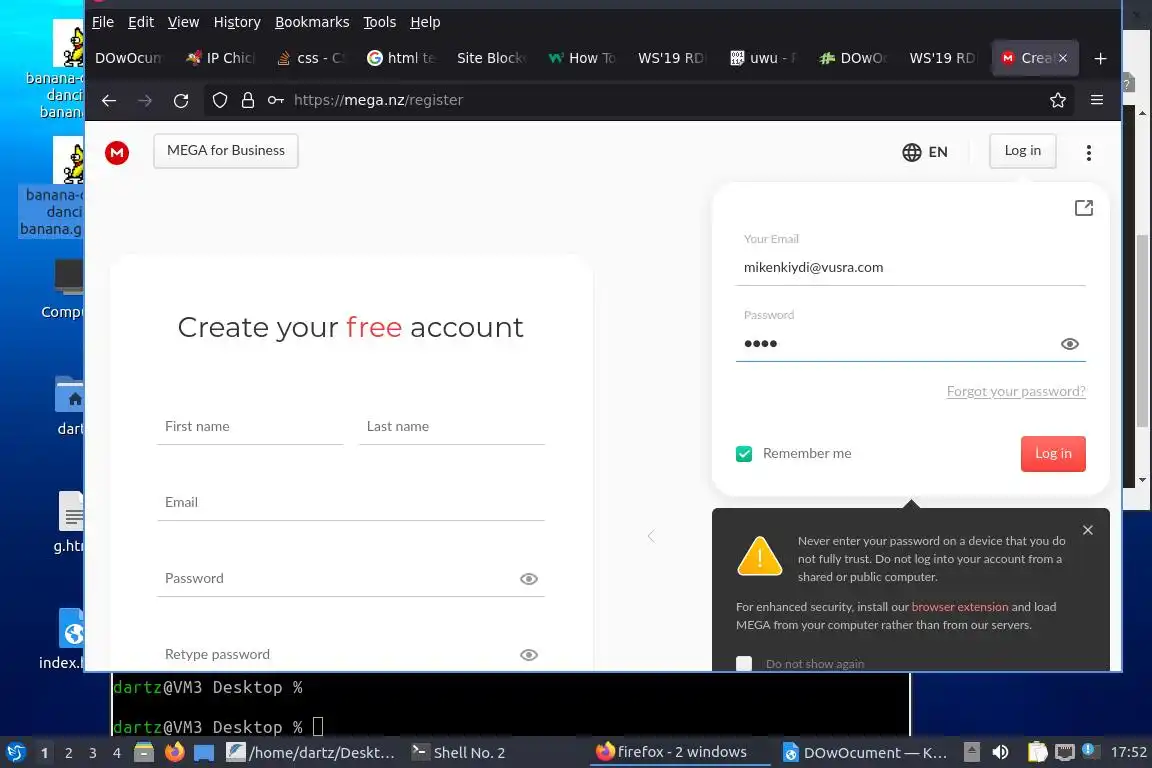
Task: Click the network monitor tray icon
Action: (1064, 753)
